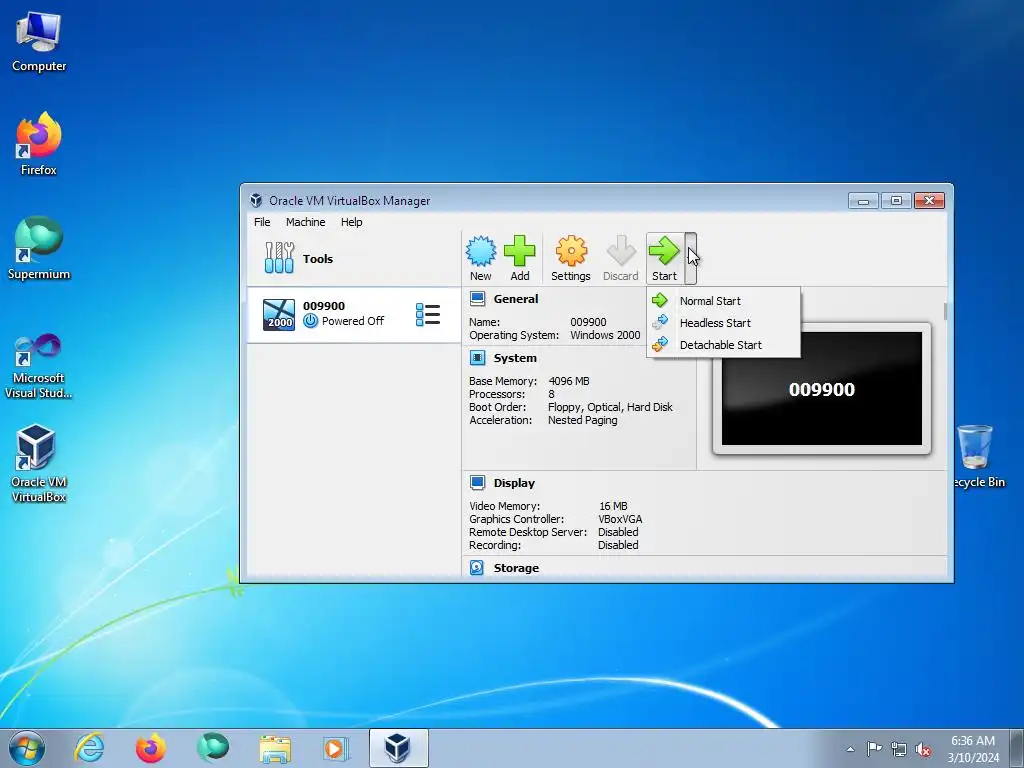Viewport: 1024px width, 768px height.
Task: Click the Display section screen icon
Action: [477, 483]
